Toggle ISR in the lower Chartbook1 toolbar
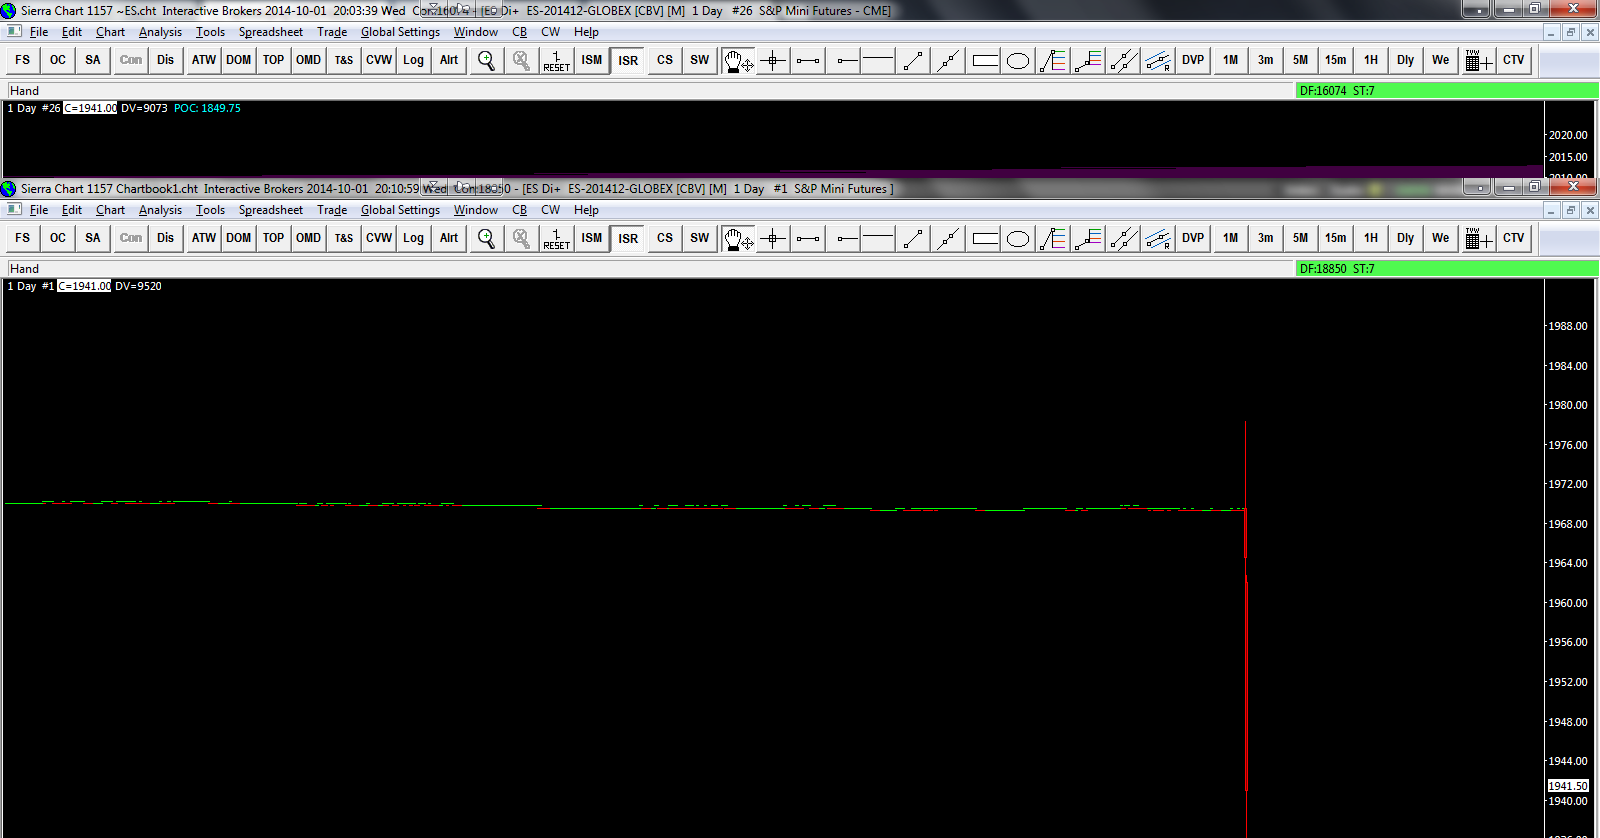The width and height of the screenshot is (1600, 838). [x=628, y=238]
